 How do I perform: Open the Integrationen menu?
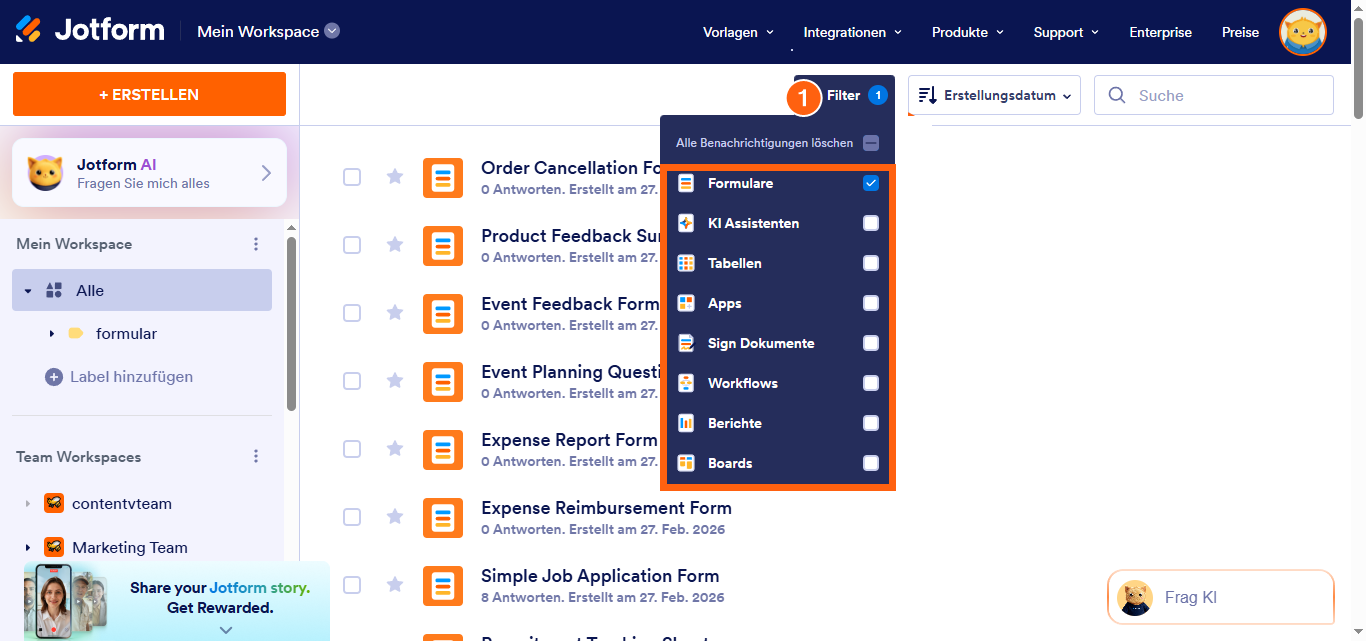pyautogui.click(x=846, y=32)
